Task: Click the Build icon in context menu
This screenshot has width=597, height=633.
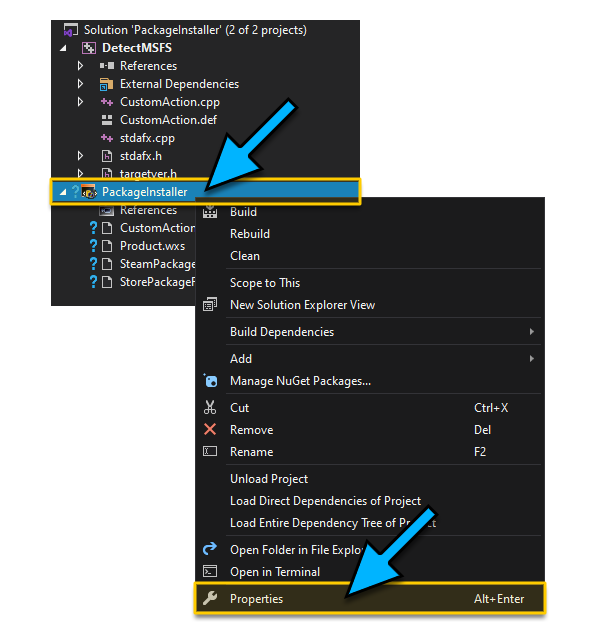Action: (210, 212)
